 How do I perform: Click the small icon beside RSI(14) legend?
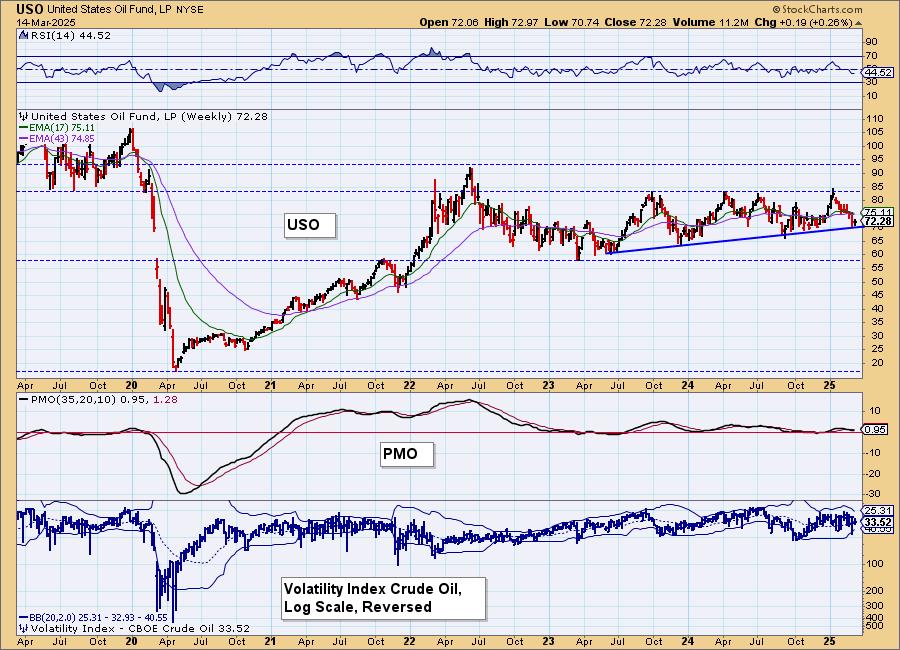23,35
